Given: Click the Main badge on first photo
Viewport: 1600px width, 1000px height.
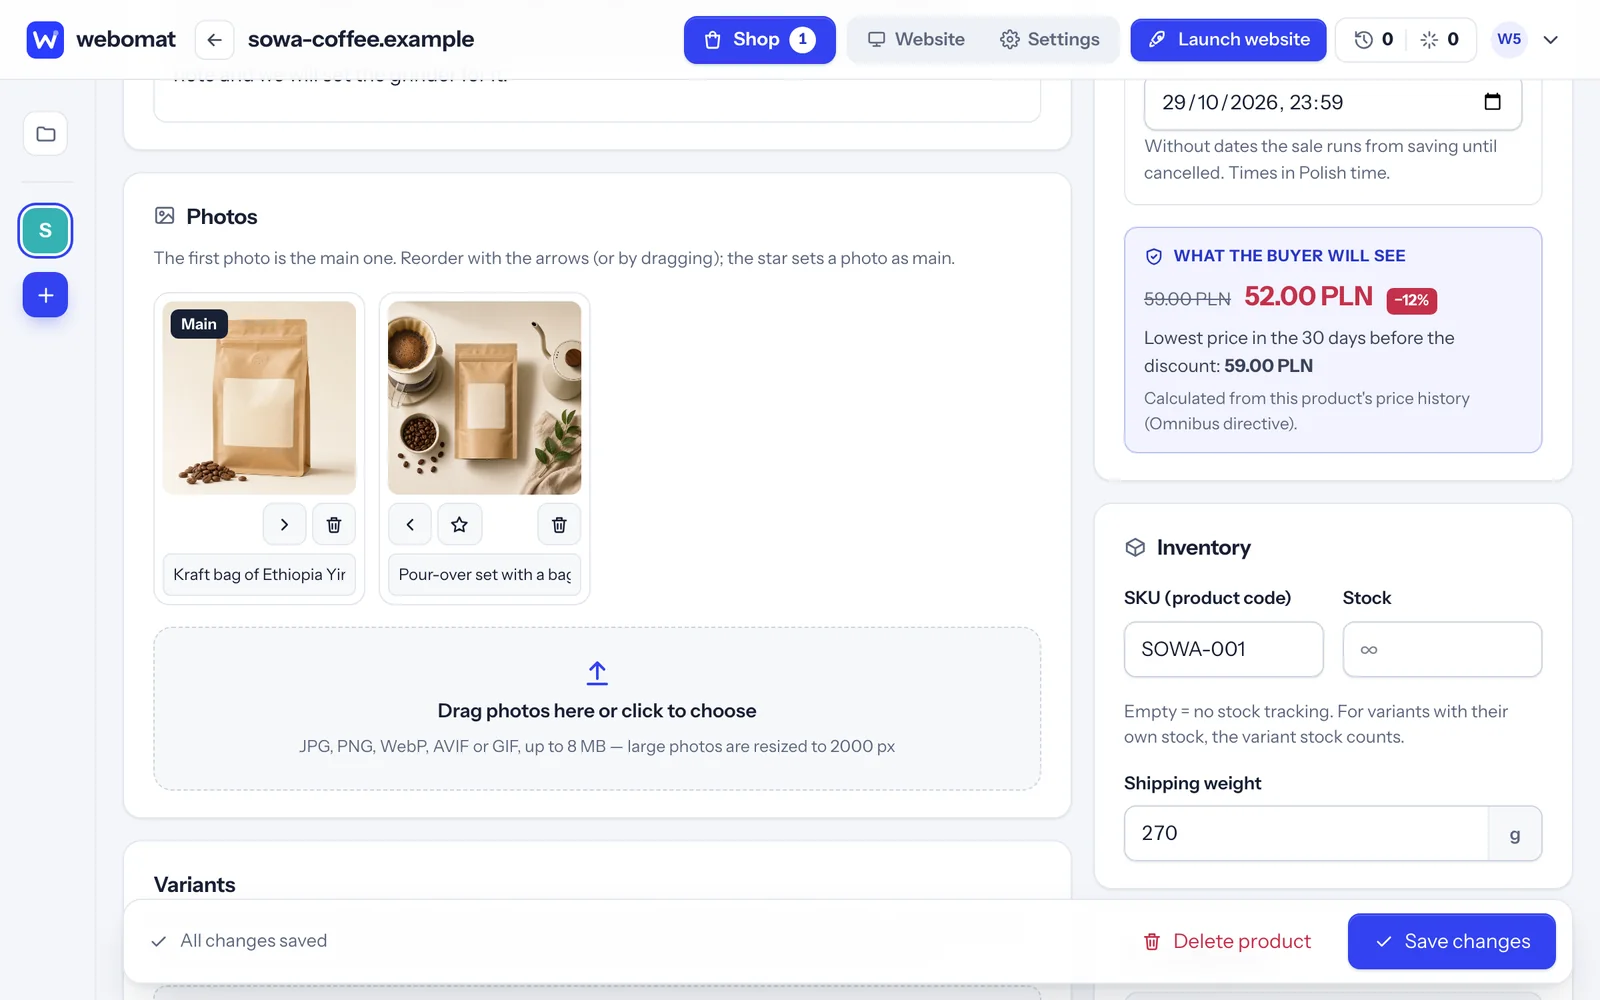Looking at the screenshot, I should click(199, 324).
